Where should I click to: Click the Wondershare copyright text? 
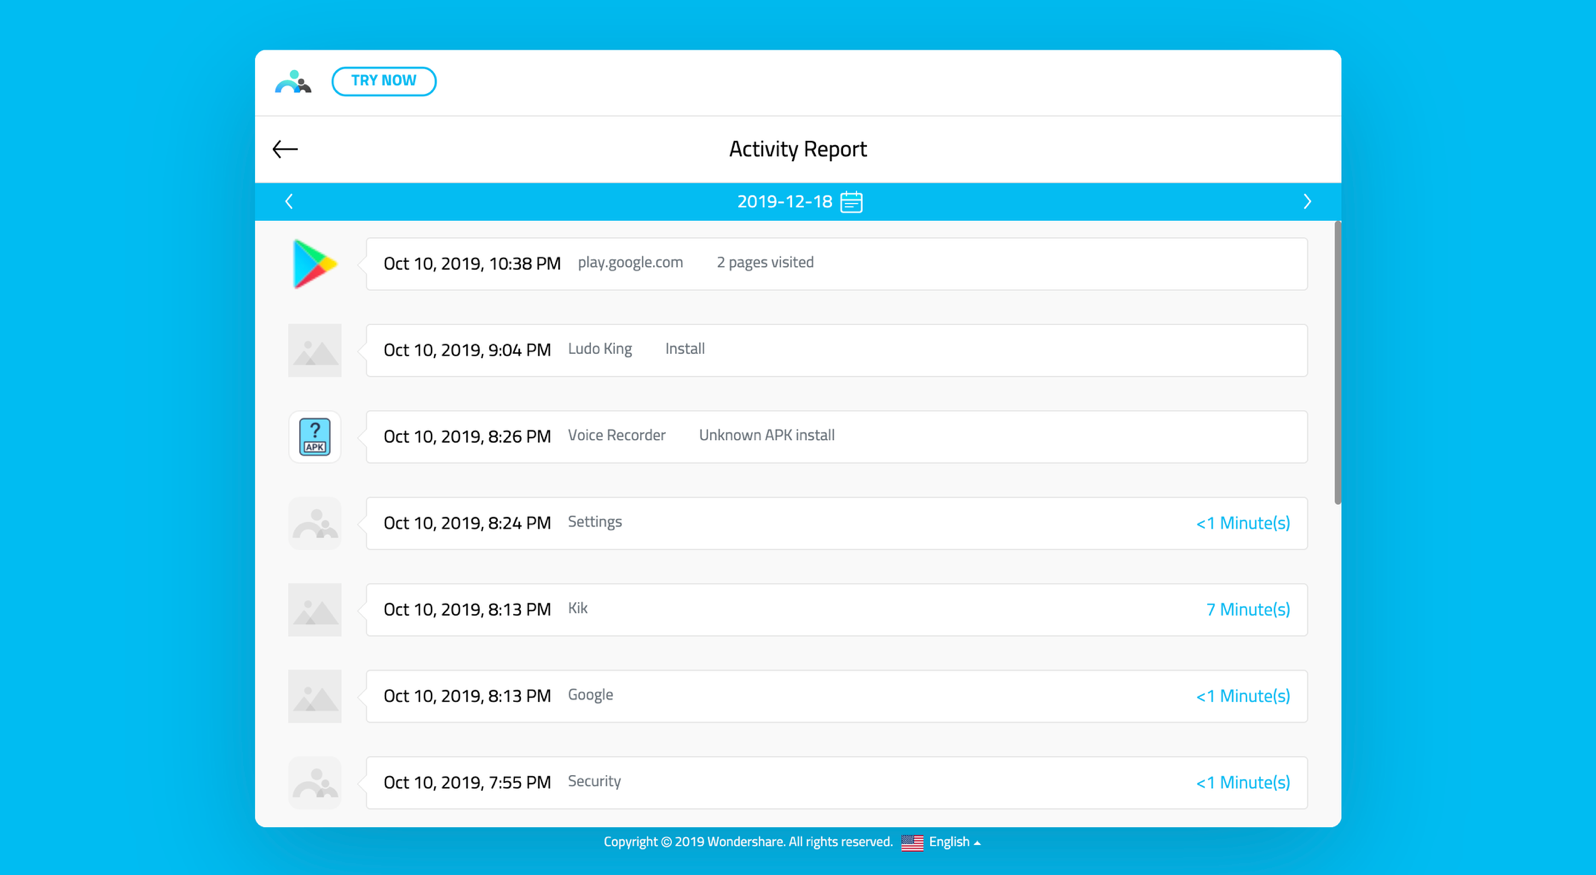point(748,842)
